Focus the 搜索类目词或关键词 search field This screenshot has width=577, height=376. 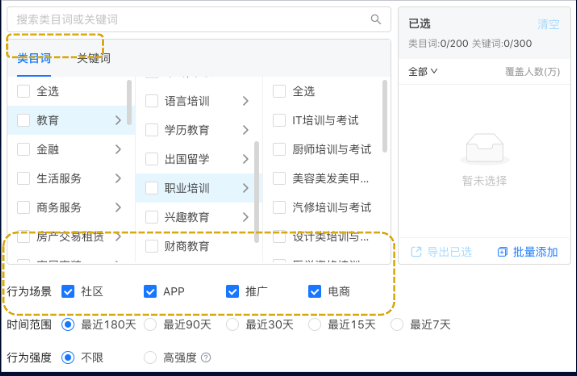(199, 19)
